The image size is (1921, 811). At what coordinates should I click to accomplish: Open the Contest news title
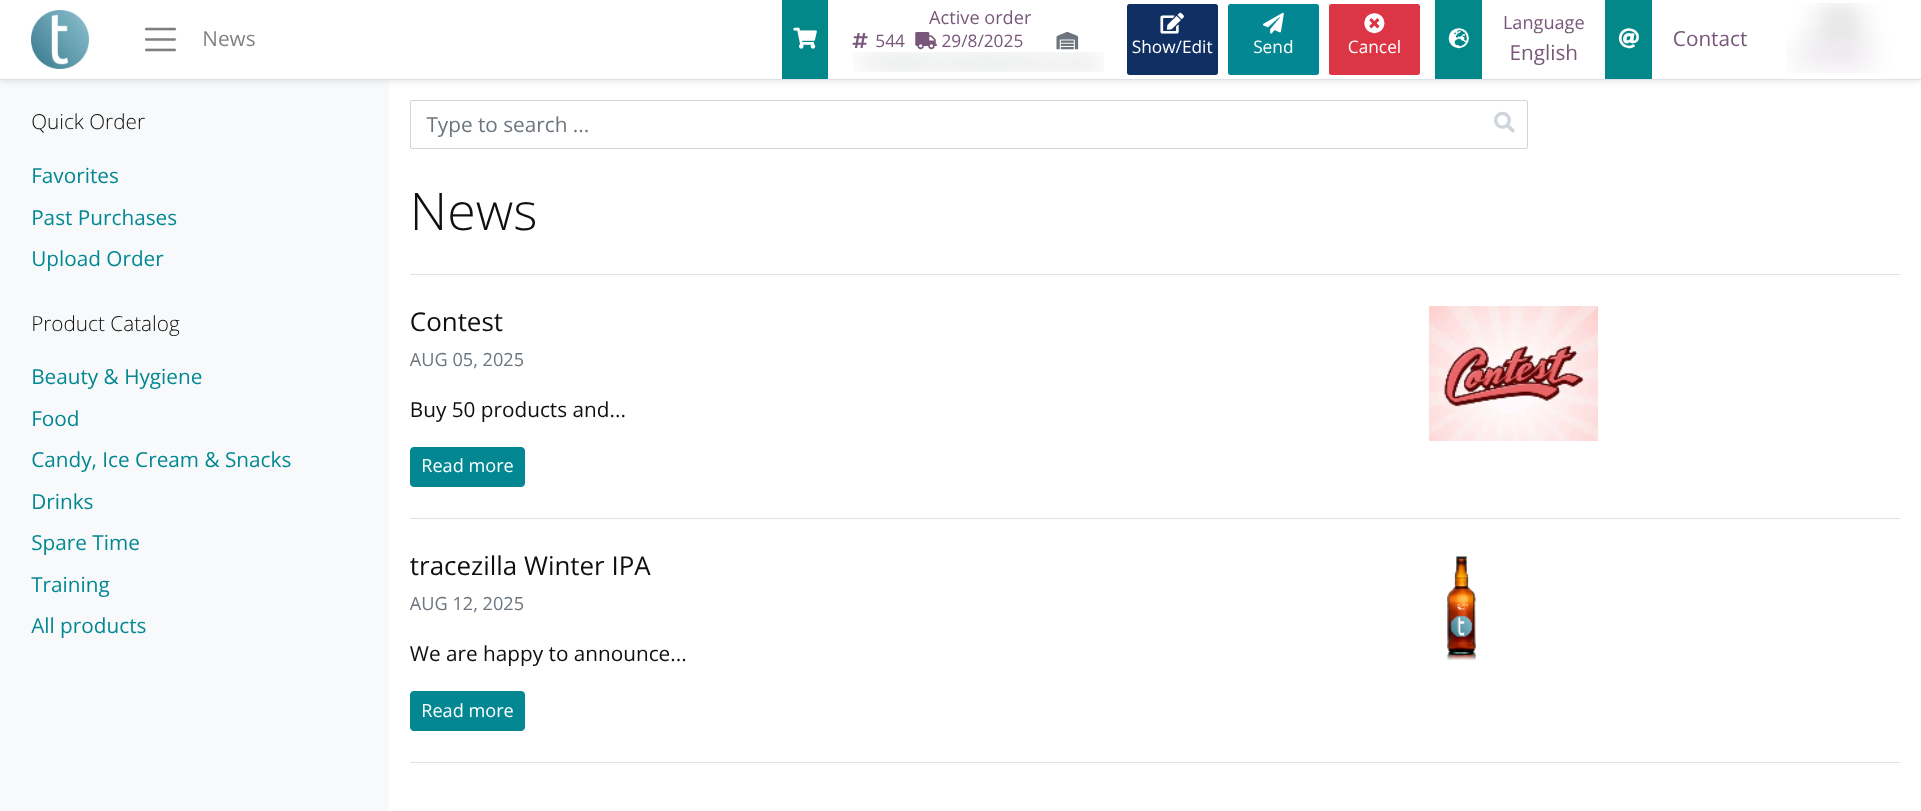coord(456,322)
